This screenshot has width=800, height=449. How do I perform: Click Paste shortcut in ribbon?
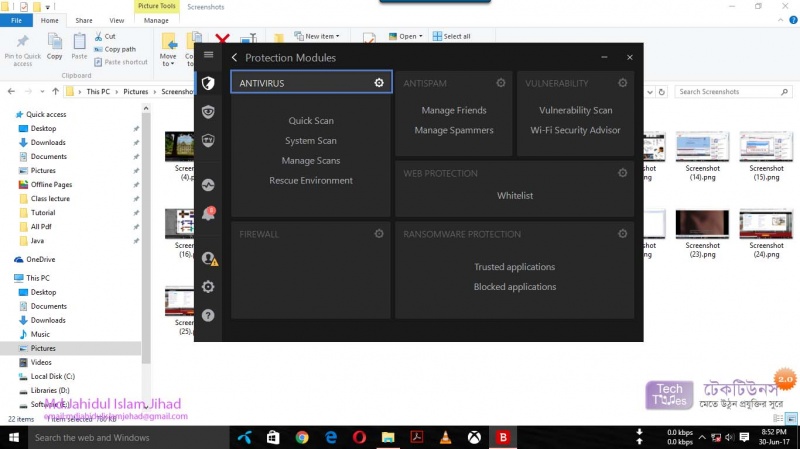click(x=121, y=62)
